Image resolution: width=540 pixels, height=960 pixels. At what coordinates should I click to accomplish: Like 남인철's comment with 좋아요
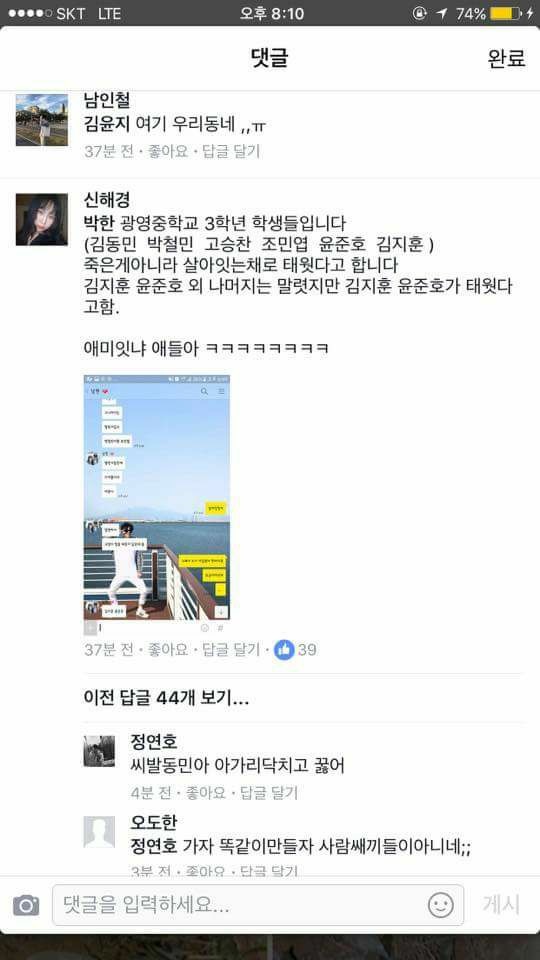point(168,151)
